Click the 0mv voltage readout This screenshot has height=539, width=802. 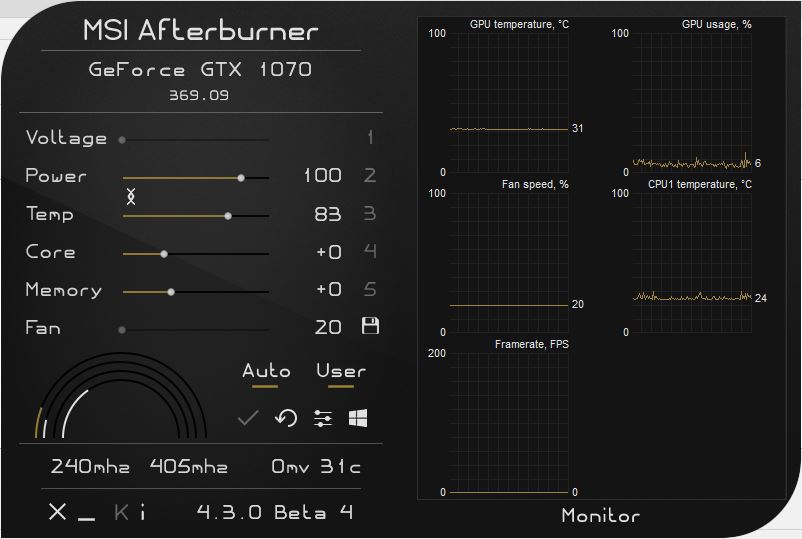(x=290, y=466)
